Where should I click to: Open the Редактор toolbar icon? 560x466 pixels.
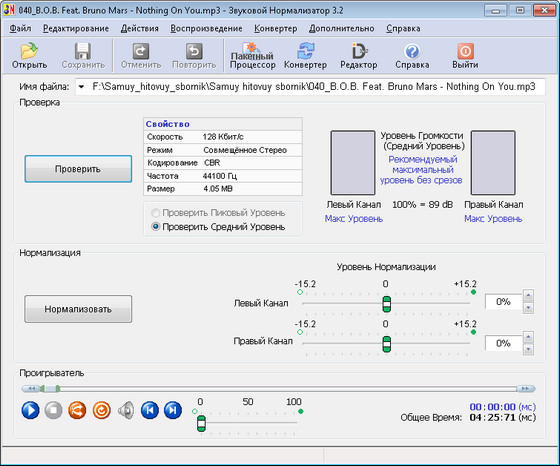tap(359, 56)
